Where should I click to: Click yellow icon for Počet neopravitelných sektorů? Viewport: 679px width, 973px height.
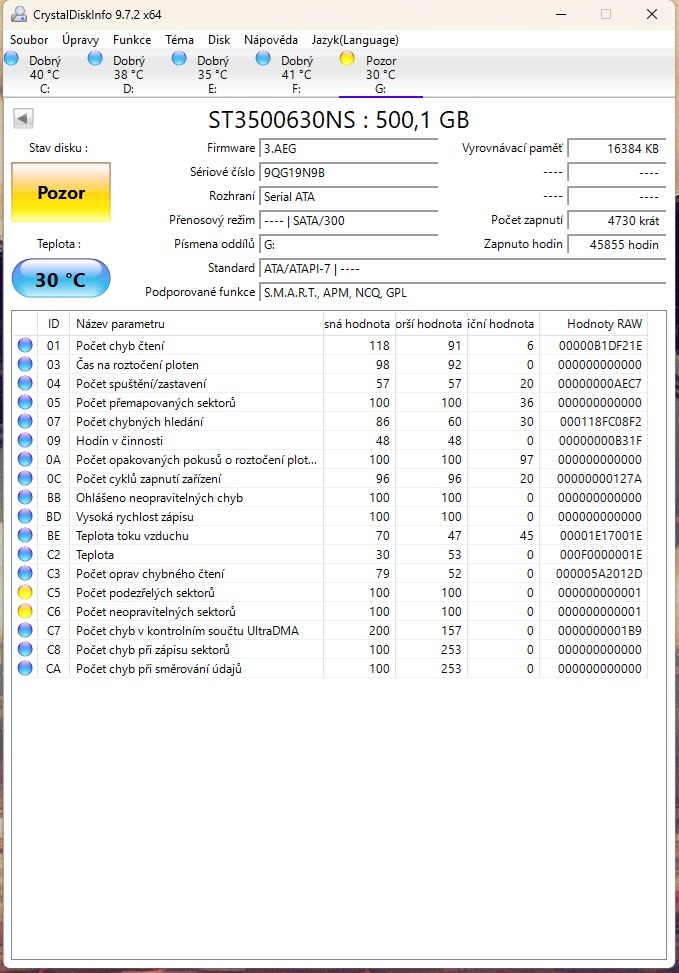[25, 612]
